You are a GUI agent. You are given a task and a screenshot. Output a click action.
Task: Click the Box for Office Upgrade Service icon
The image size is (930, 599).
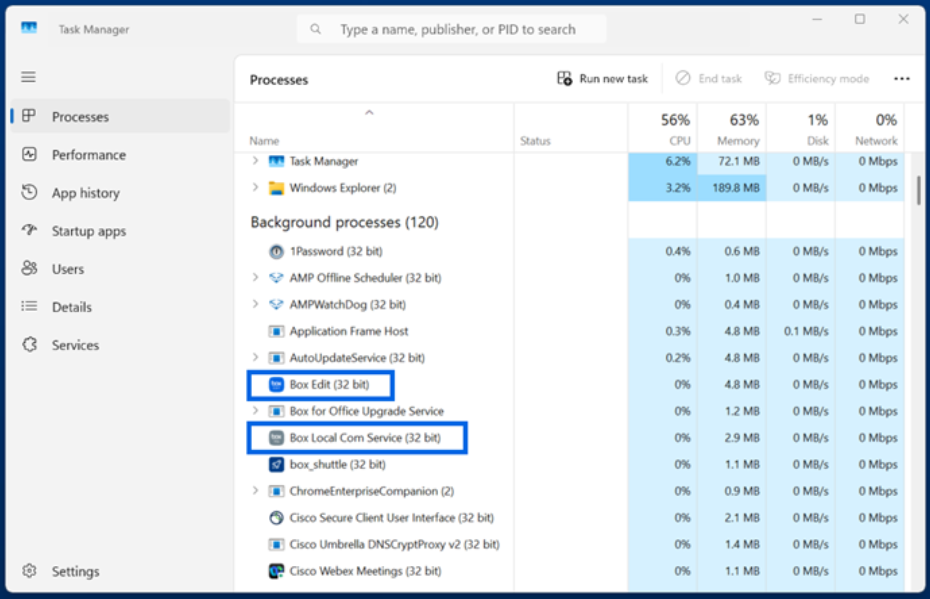coord(276,412)
